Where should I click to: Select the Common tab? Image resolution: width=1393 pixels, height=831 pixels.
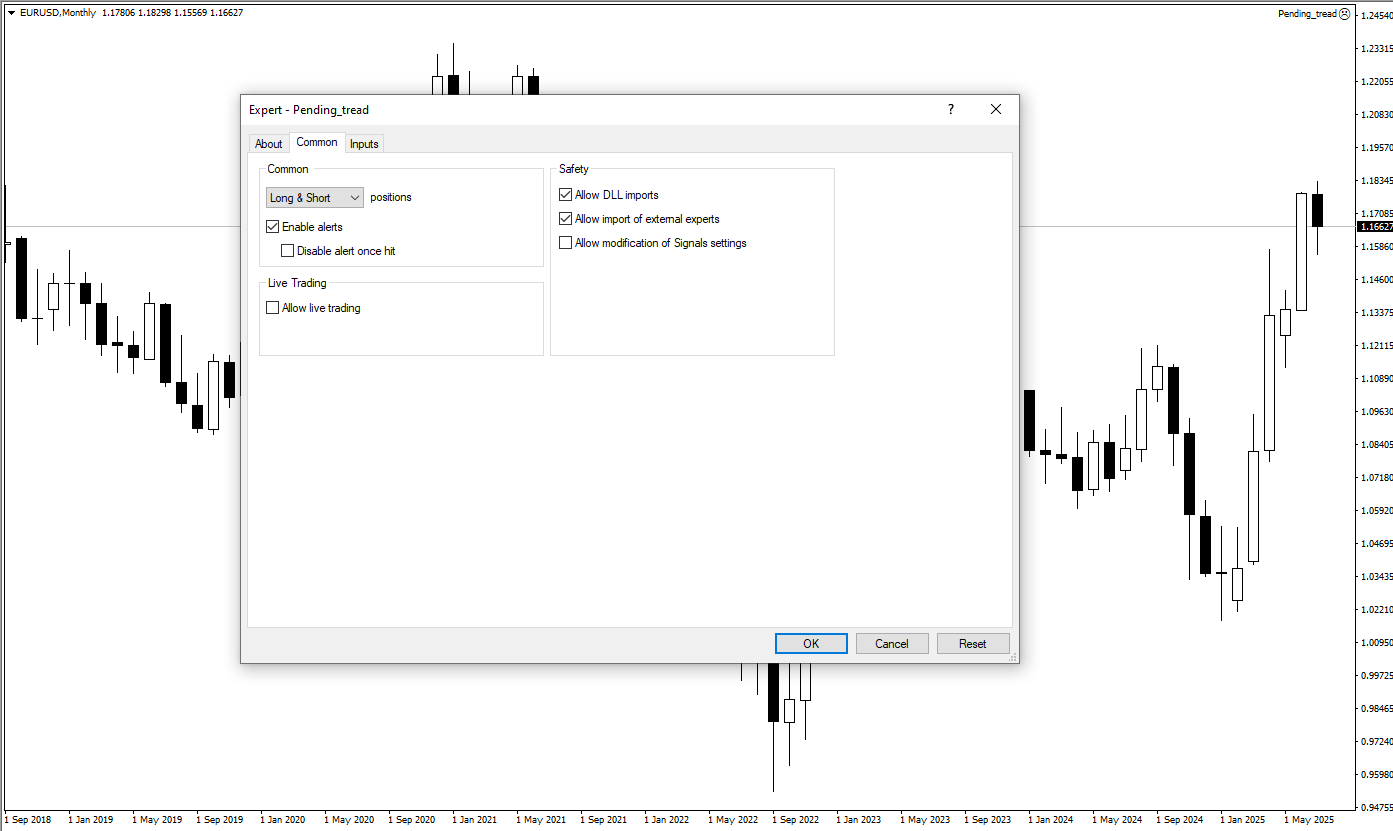317,142
